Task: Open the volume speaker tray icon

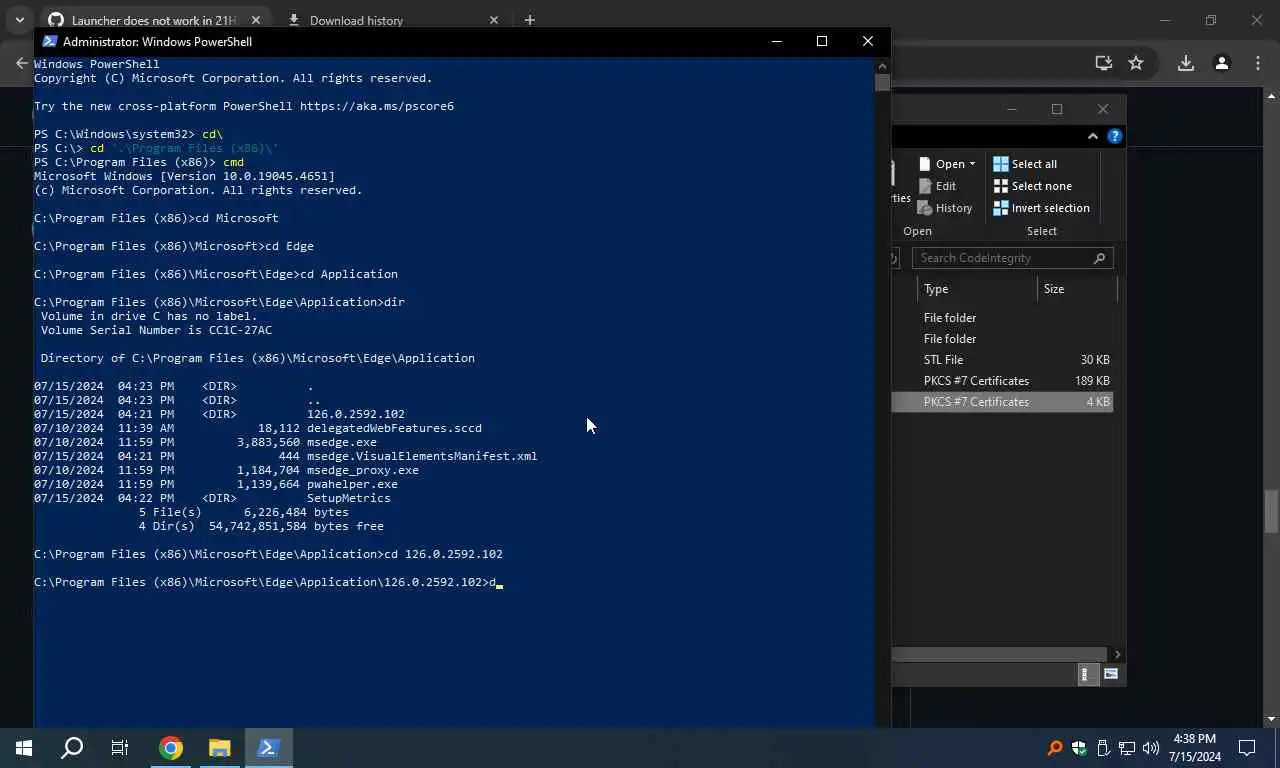Action: pyautogui.click(x=1151, y=748)
